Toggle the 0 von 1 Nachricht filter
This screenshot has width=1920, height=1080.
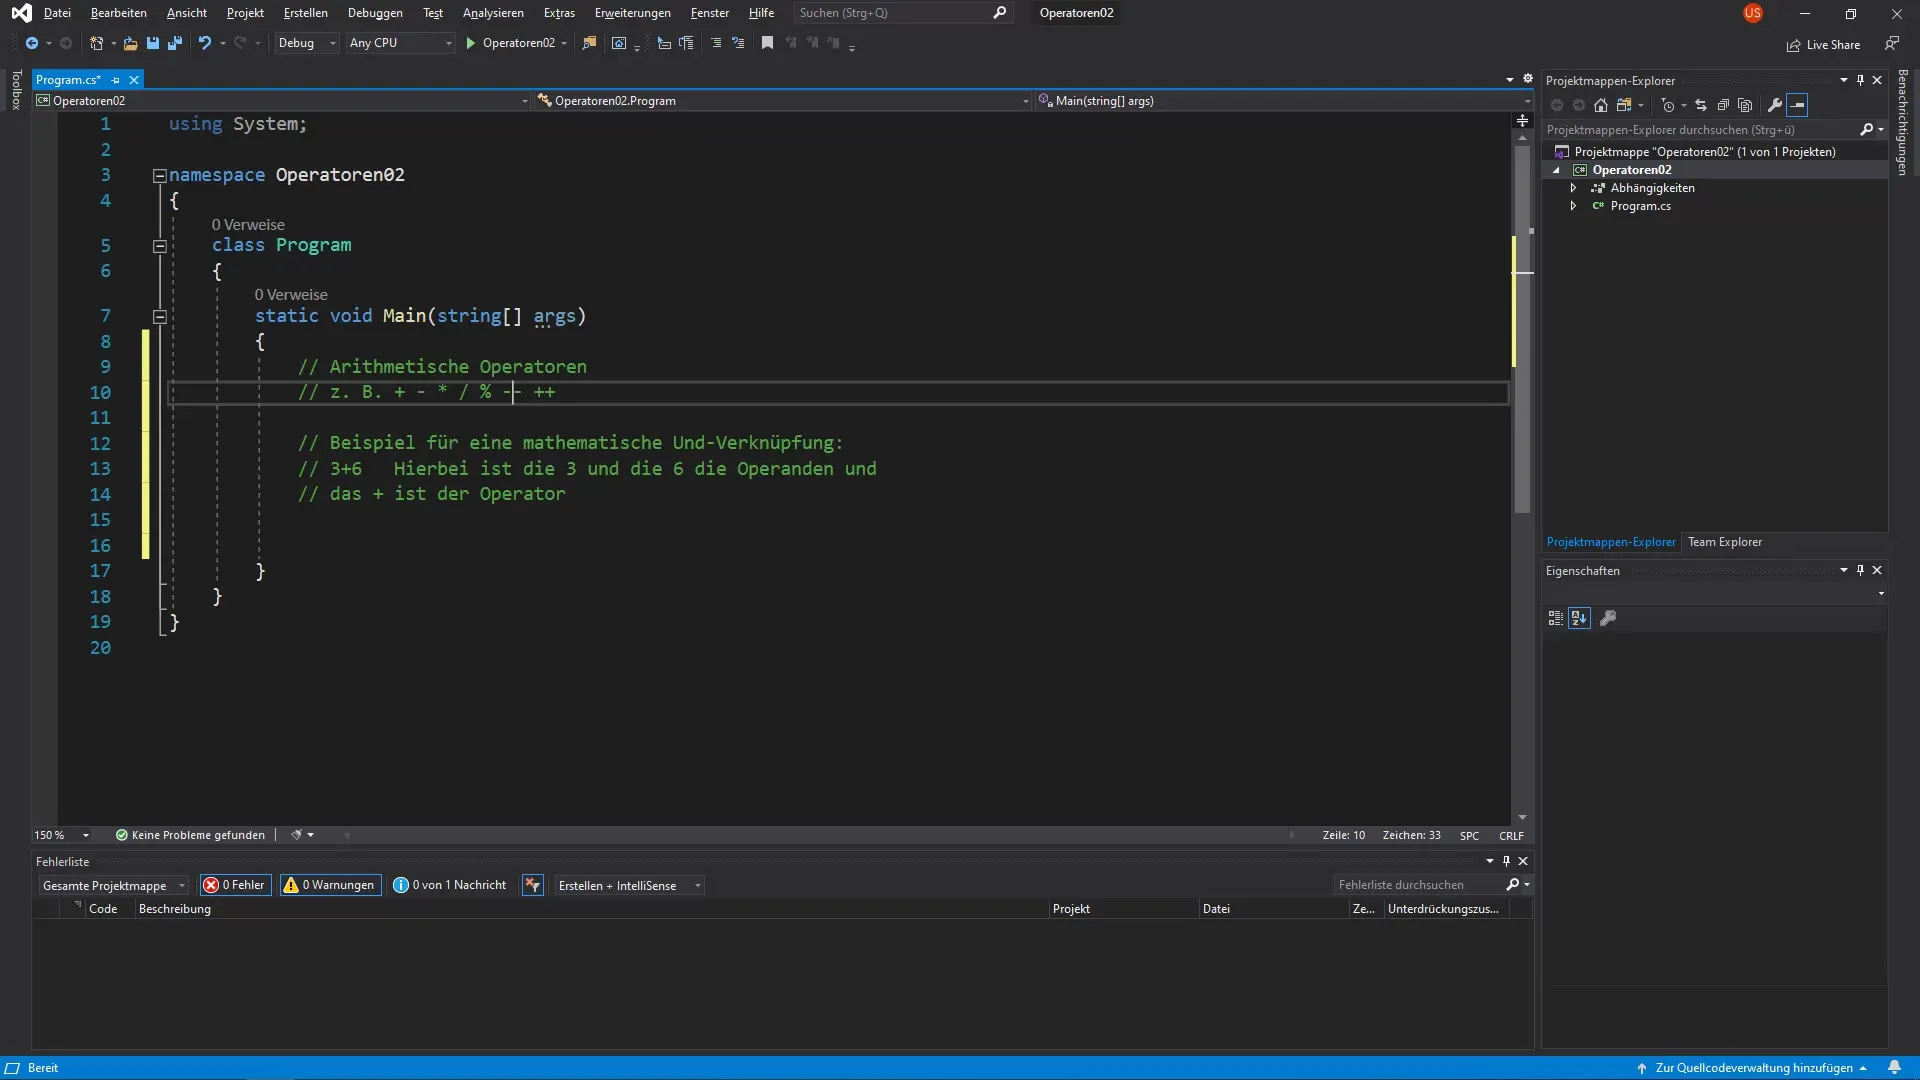pos(450,885)
